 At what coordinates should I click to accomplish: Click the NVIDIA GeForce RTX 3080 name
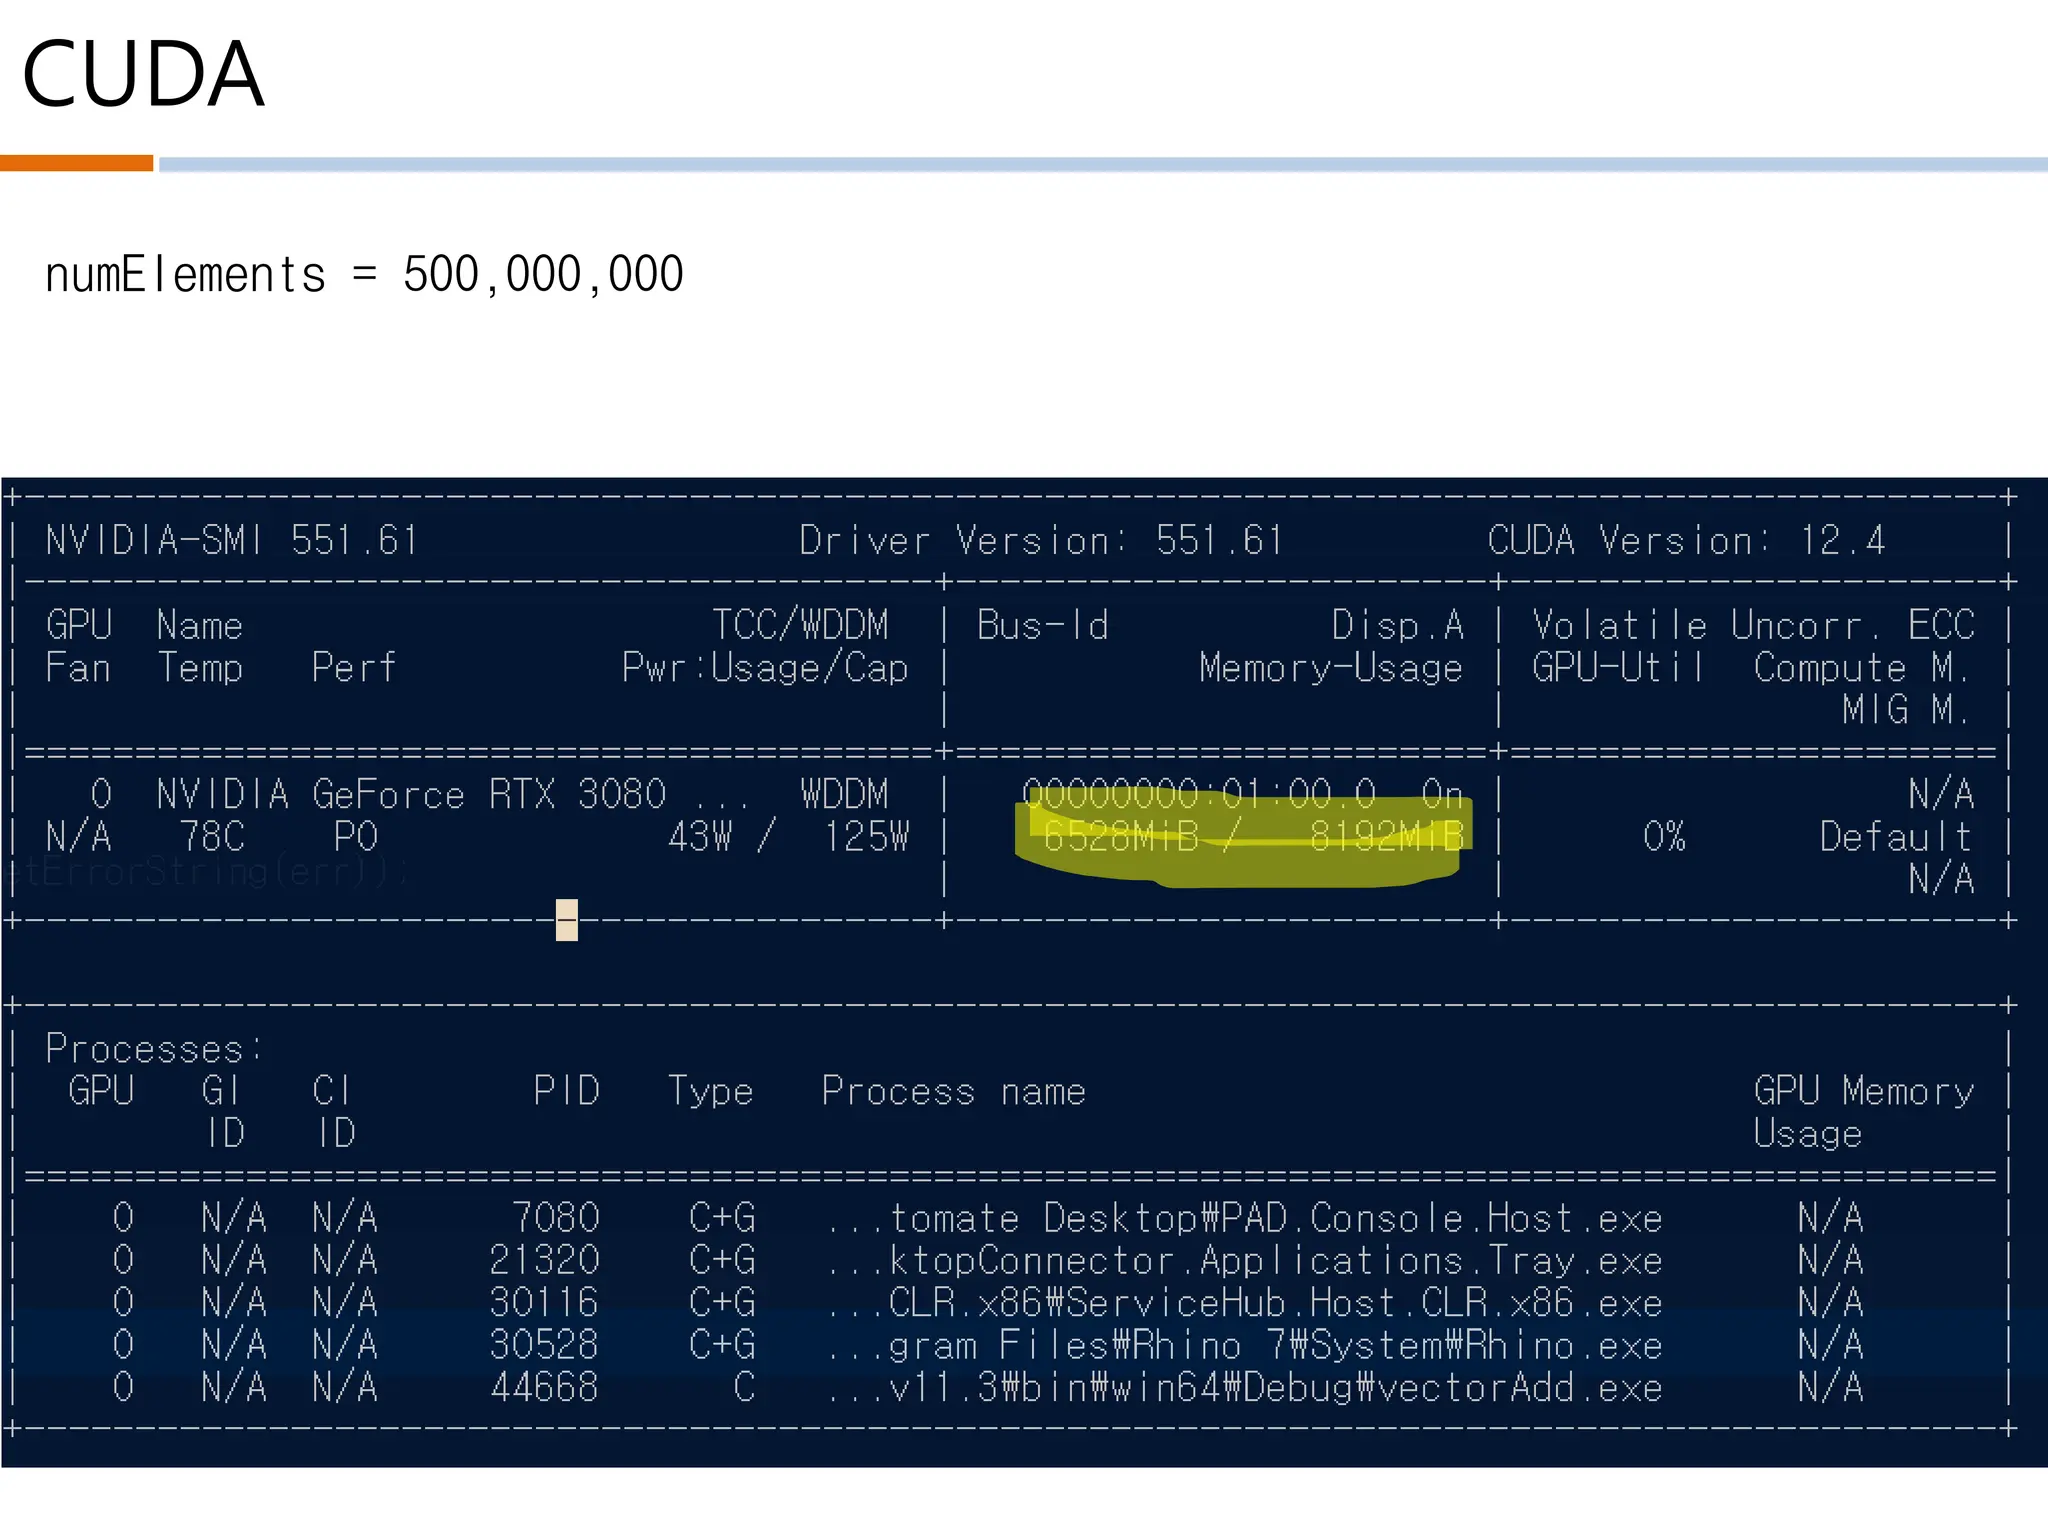tap(410, 795)
